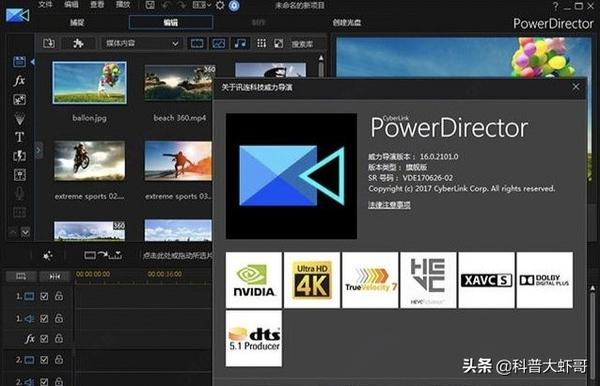Screen dimensions: 600x386
Task: Toggle the video filter in the media library
Action: point(197,43)
